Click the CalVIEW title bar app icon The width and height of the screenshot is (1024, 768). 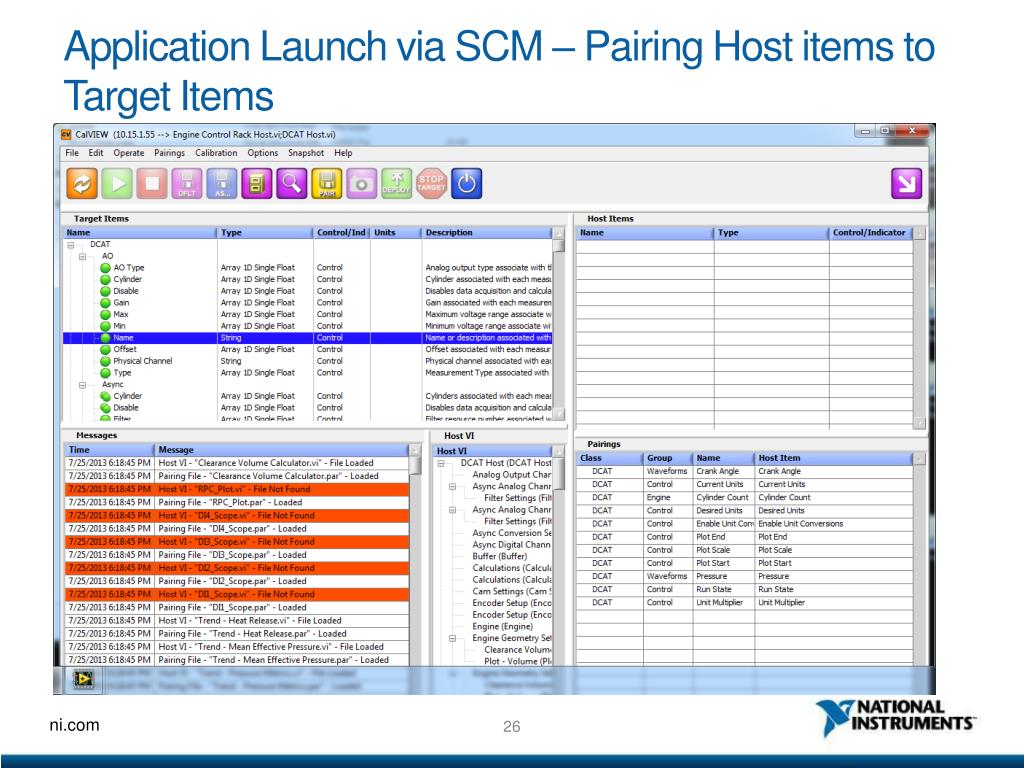(66, 135)
